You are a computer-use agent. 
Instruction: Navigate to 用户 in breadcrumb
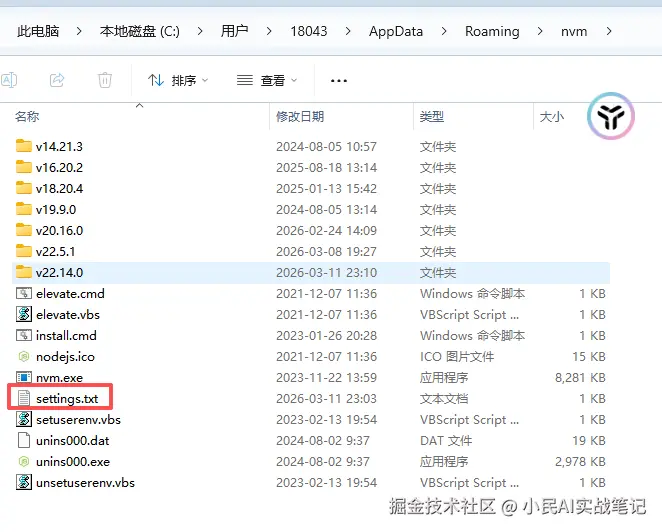[234, 31]
